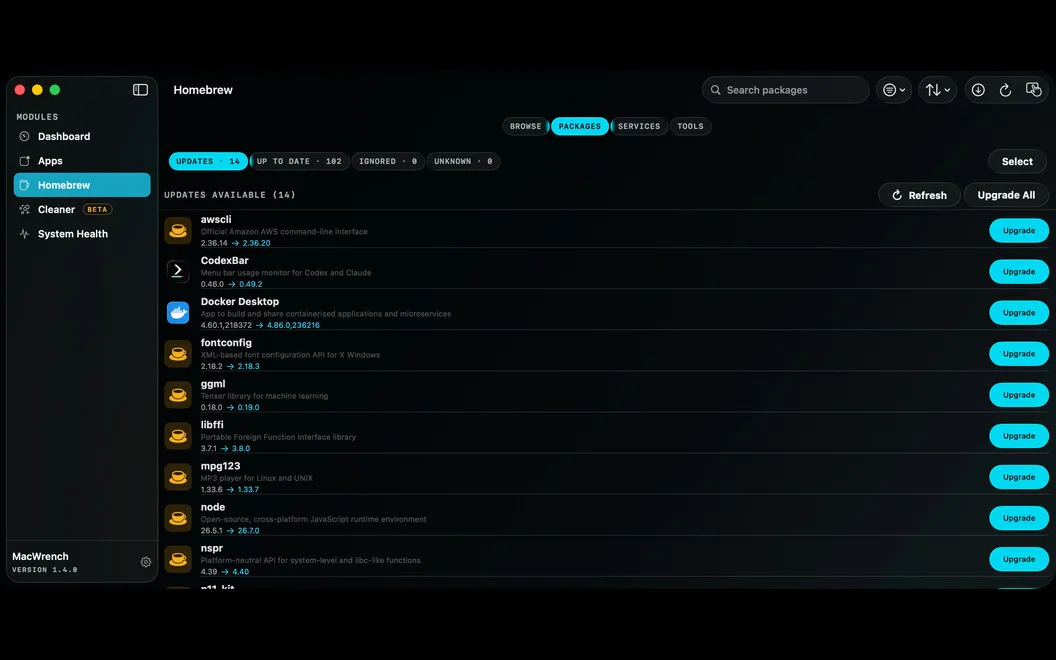Image resolution: width=1056 pixels, height=660 pixels.
Task: Focus the Search packages field
Action: pos(785,90)
